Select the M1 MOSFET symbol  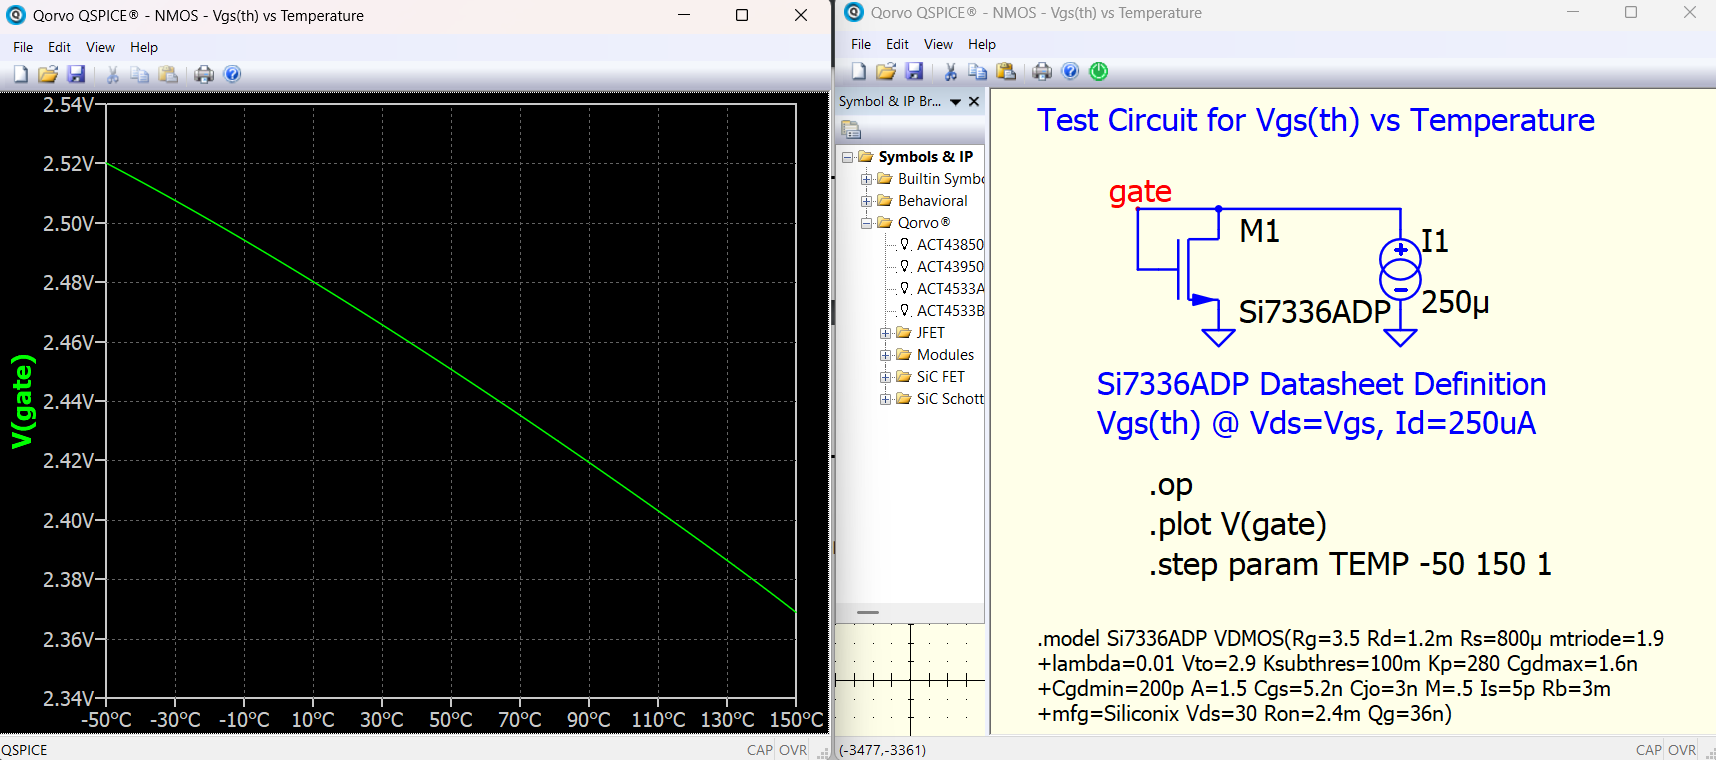click(x=1196, y=270)
